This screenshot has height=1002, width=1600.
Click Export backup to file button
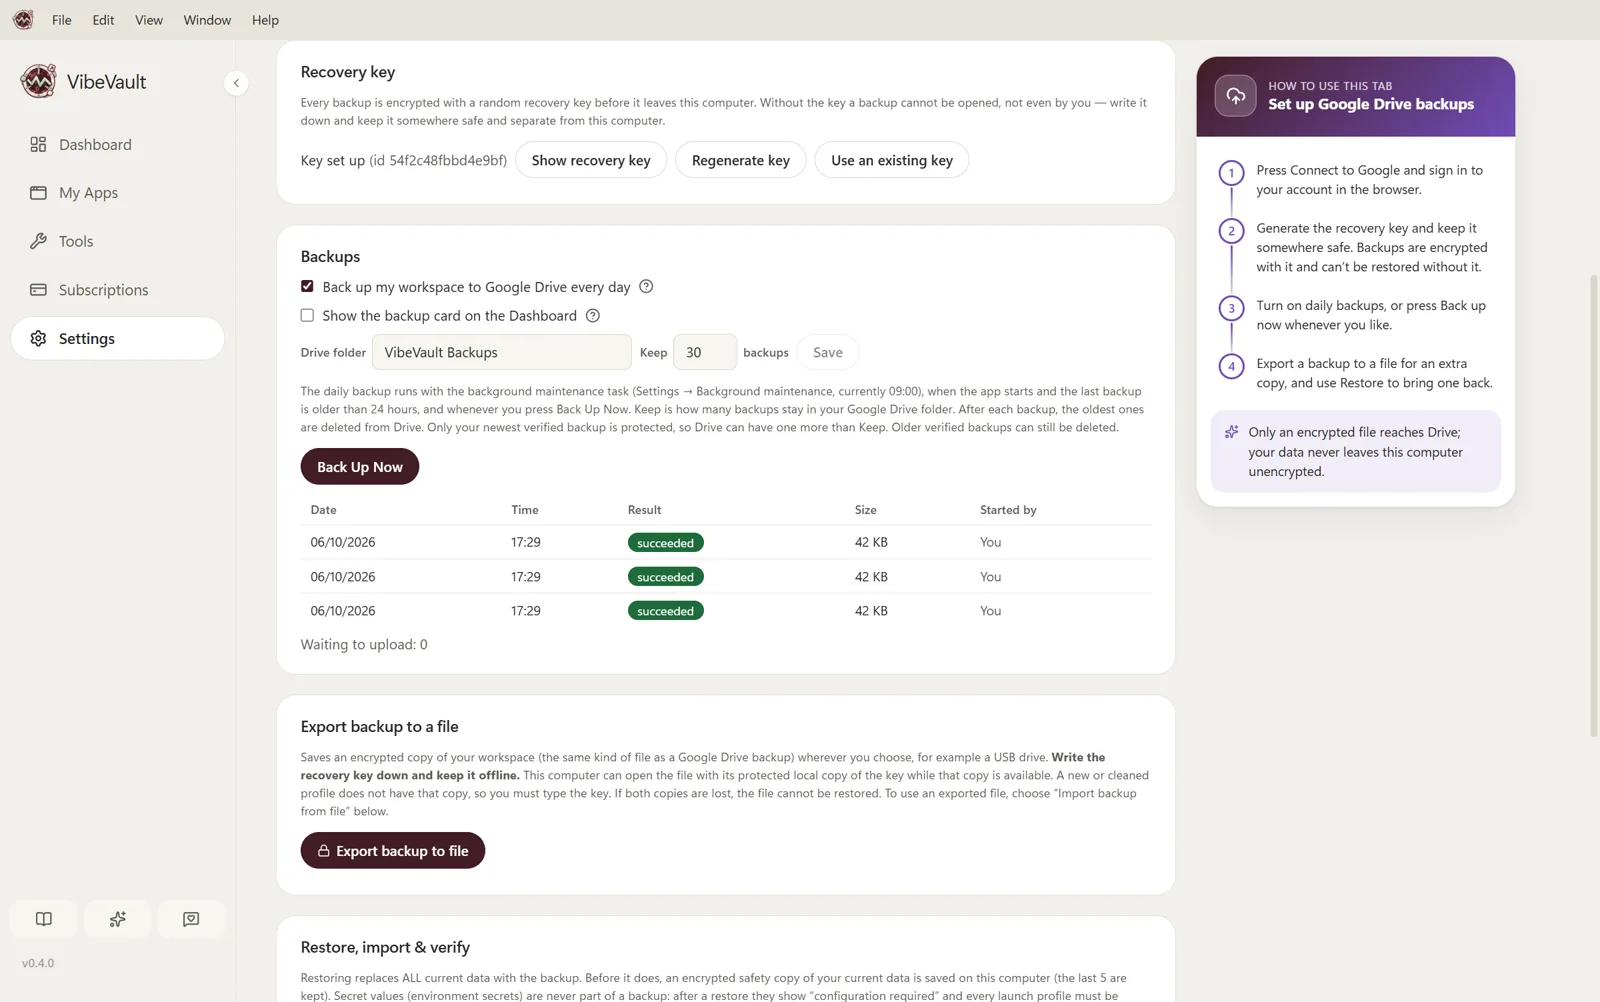393,851
